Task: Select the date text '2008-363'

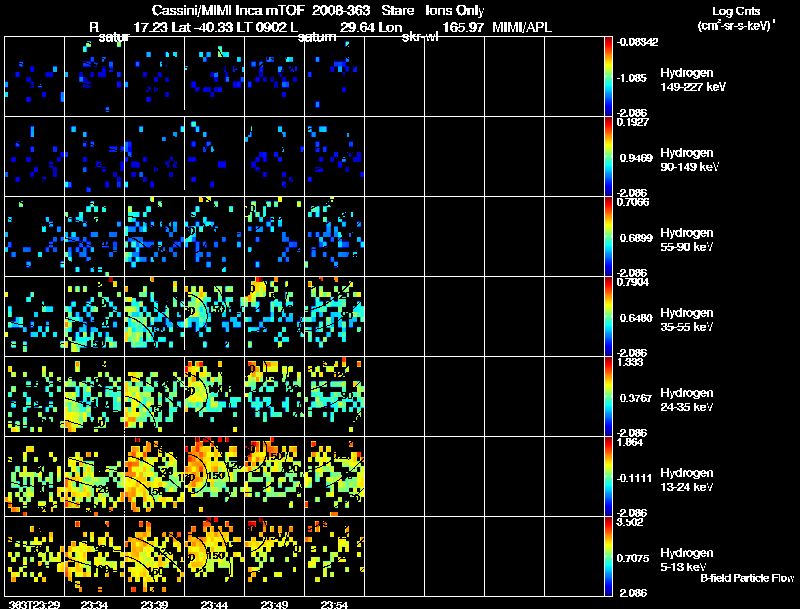Action: [x=341, y=11]
